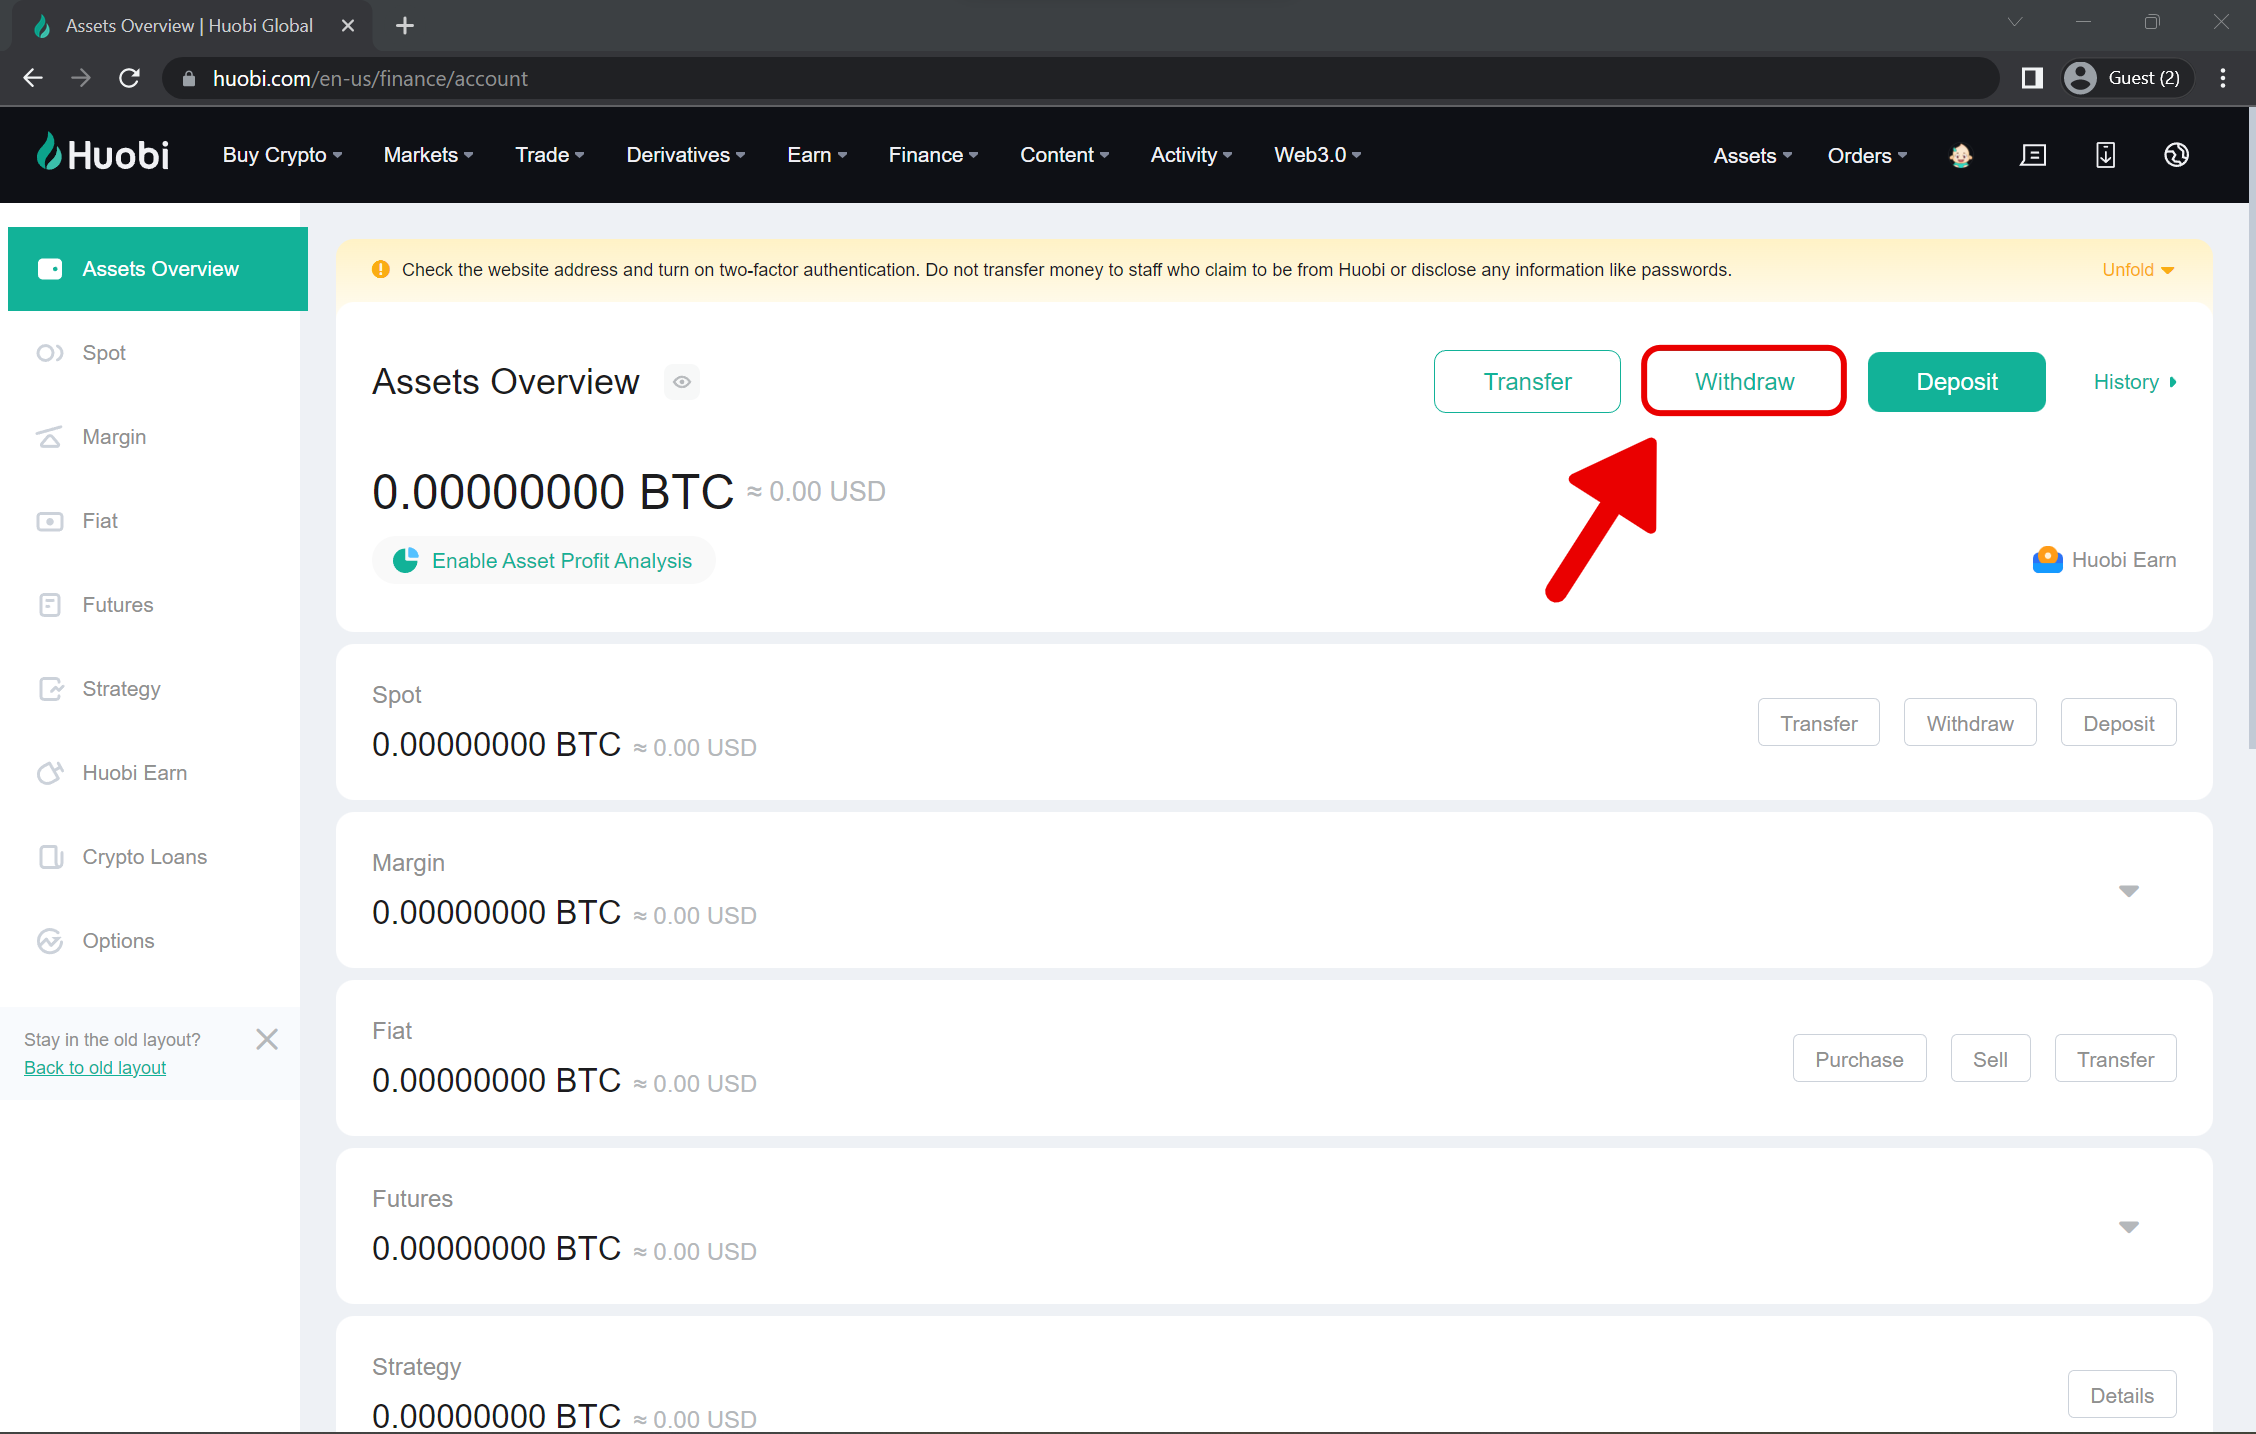Click the app download icon in header

[x=2105, y=155]
